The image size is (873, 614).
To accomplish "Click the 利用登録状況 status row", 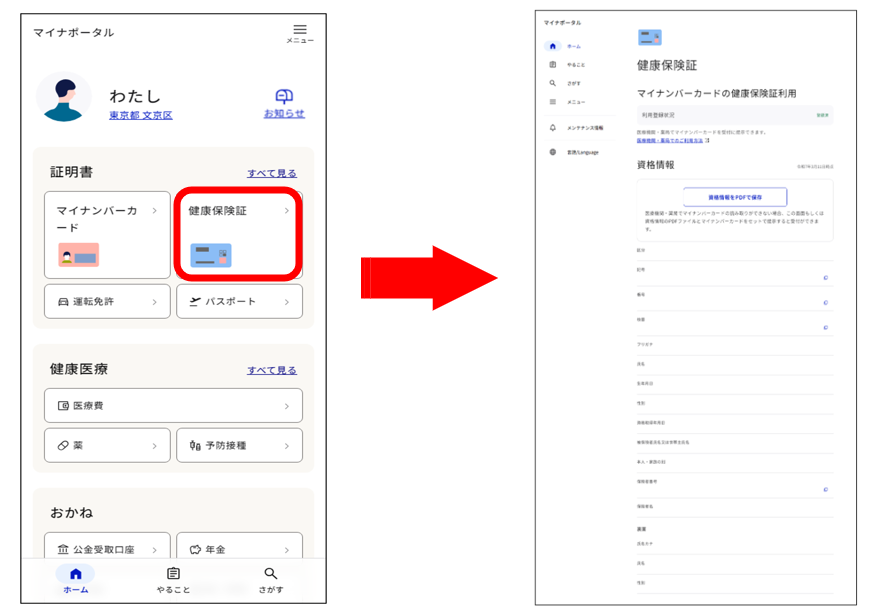I will [x=735, y=115].
